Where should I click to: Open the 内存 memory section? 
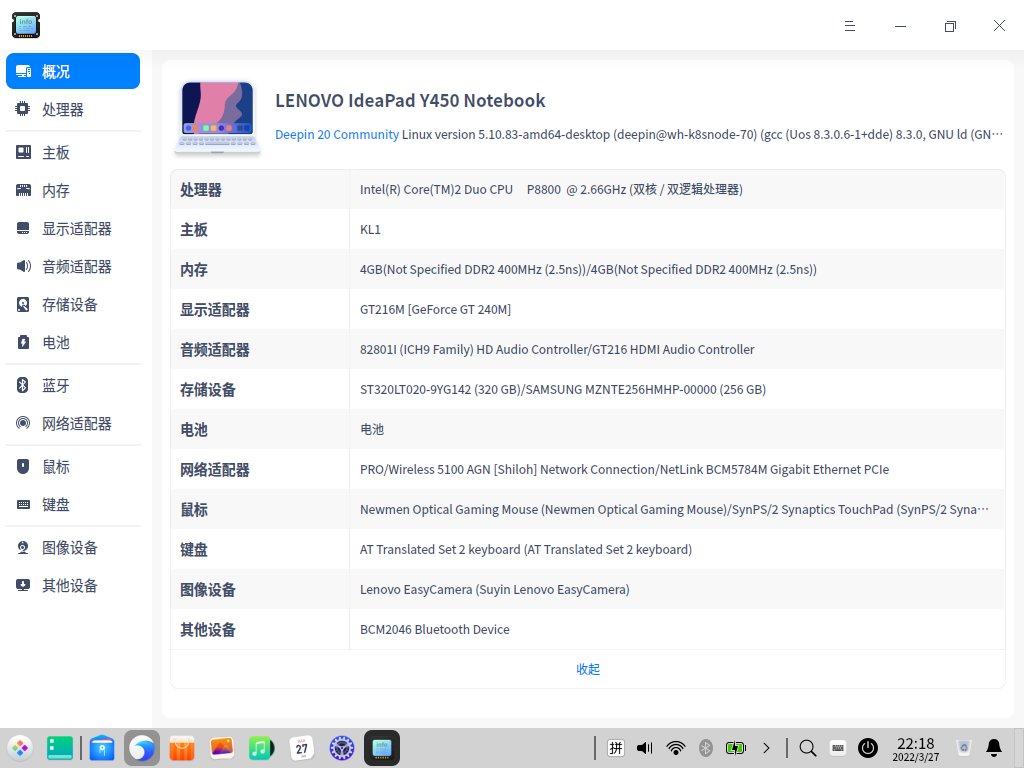pyautogui.click(x=72, y=190)
